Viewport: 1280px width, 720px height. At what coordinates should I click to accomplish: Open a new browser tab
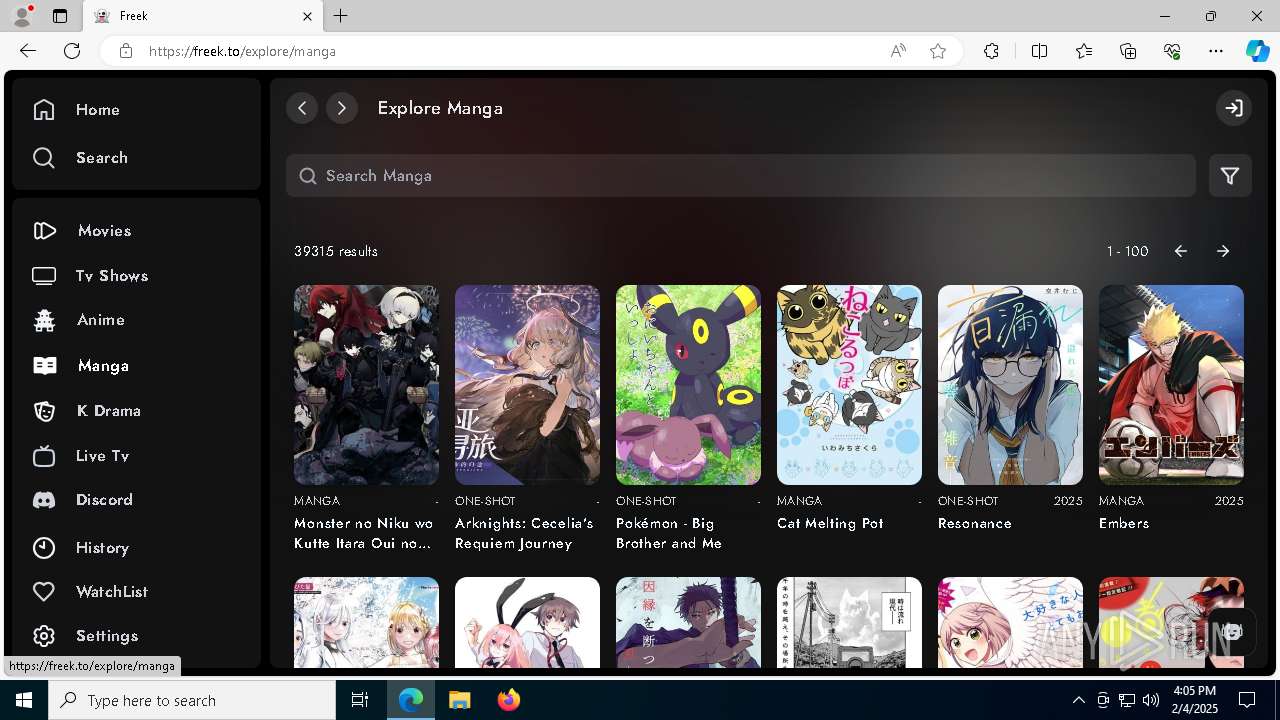[x=341, y=16]
